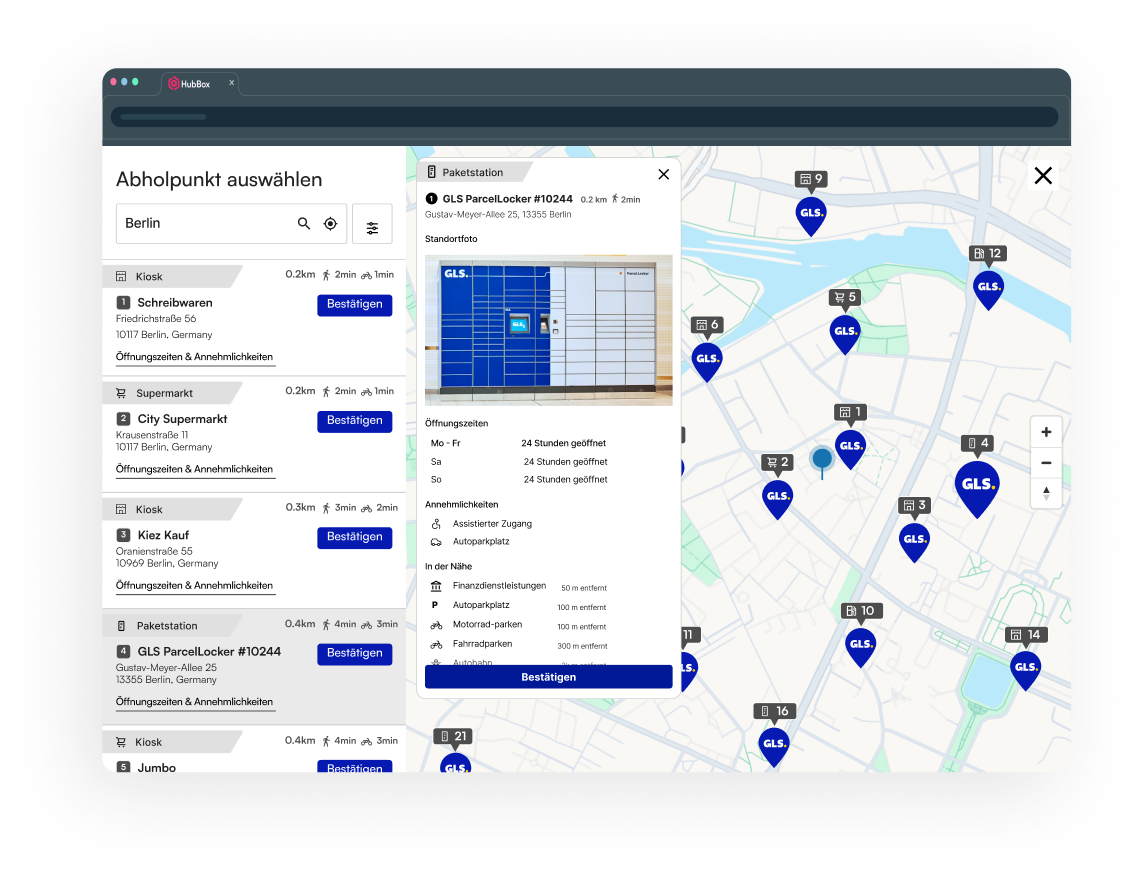Confirm Schreibwaren pickup with Bestätigen
The height and width of the screenshot is (875, 1140).
pyautogui.click(x=355, y=305)
